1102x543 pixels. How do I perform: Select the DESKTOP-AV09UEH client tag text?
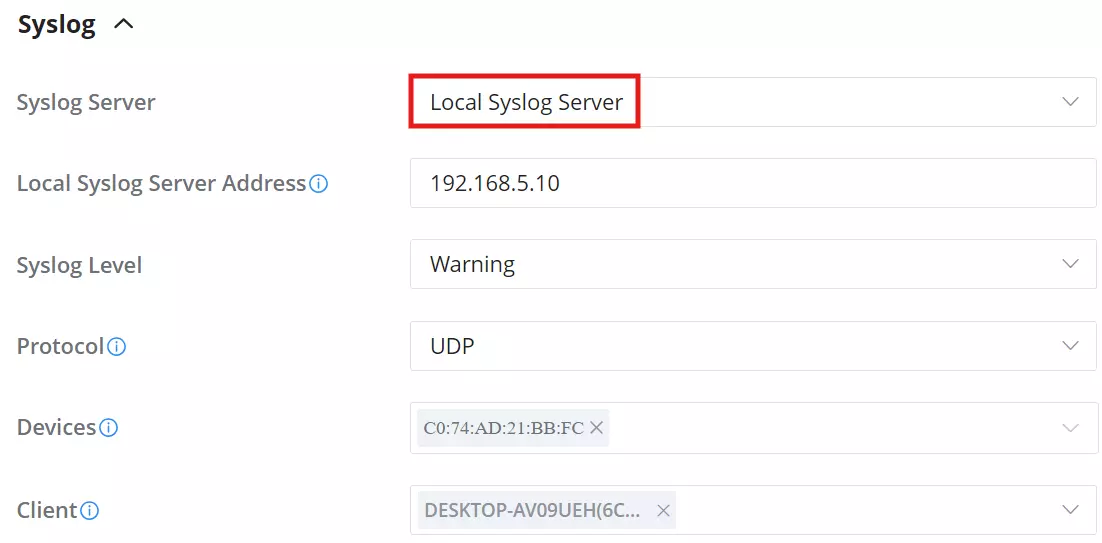click(x=533, y=511)
